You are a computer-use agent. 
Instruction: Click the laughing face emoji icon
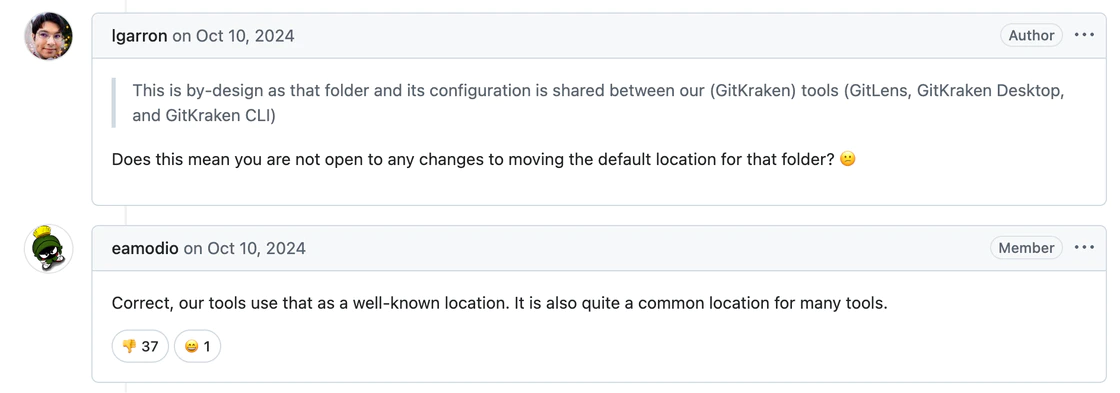(x=191, y=347)
